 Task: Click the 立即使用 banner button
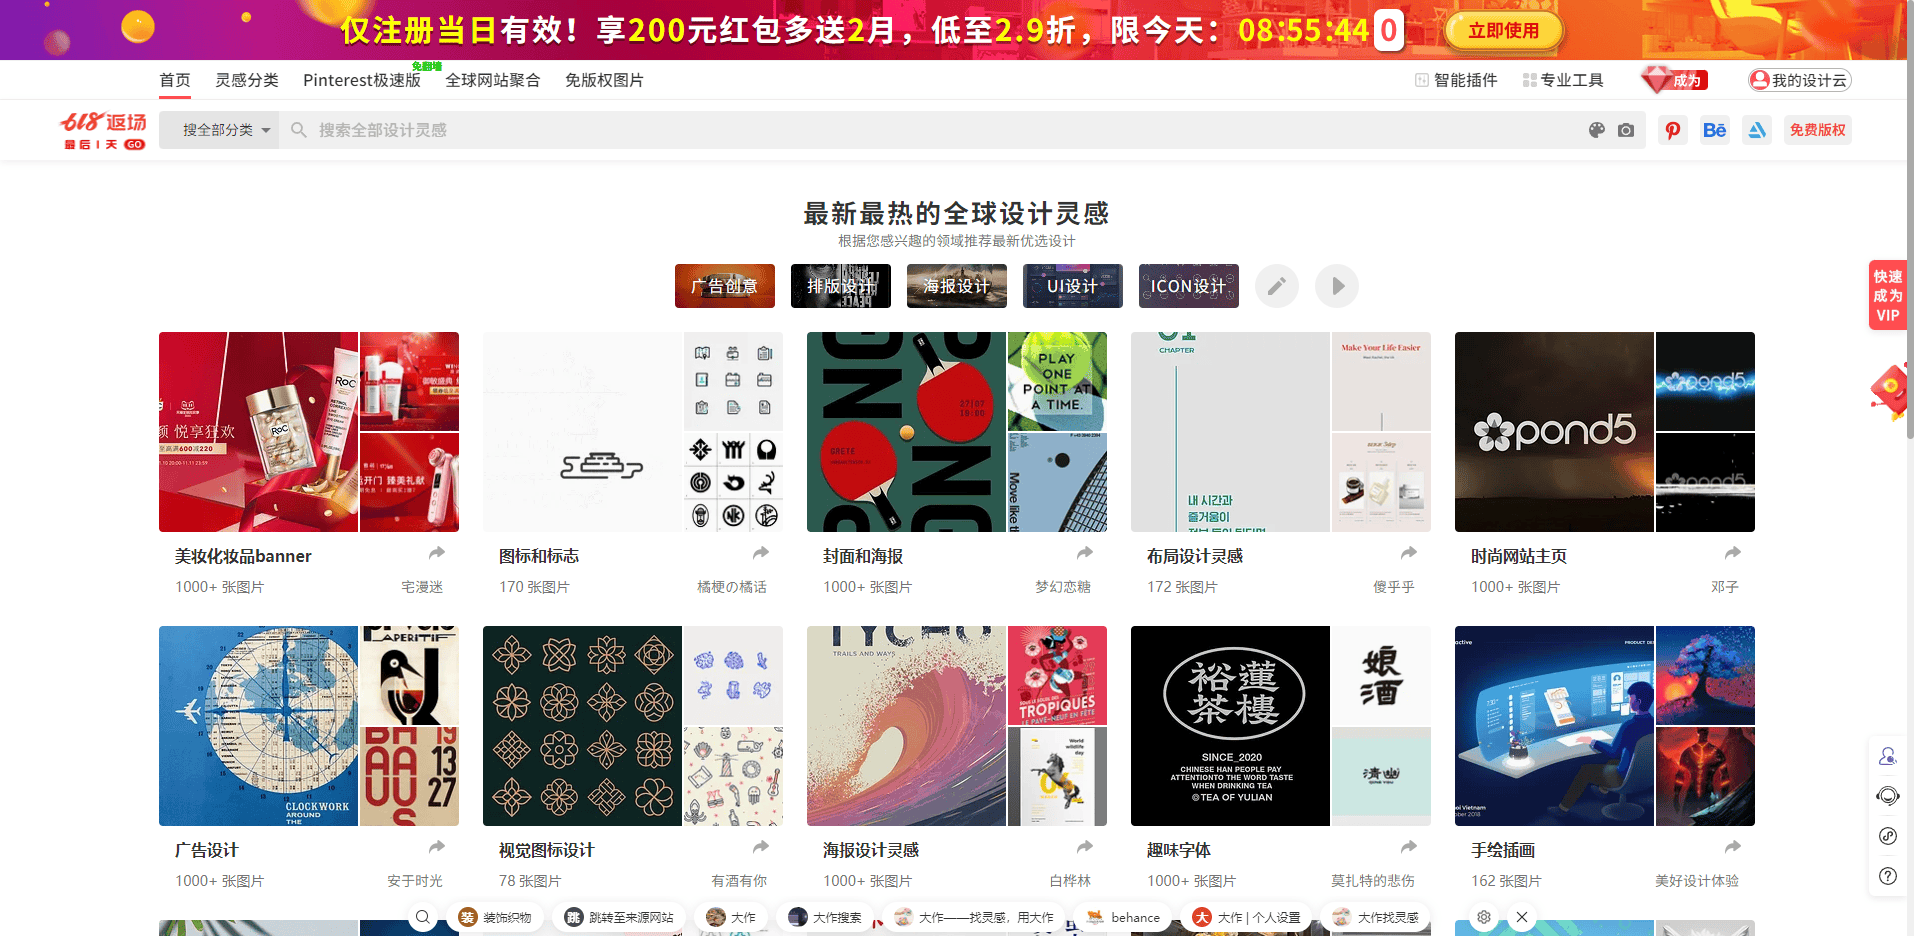tap(1503, 31)
